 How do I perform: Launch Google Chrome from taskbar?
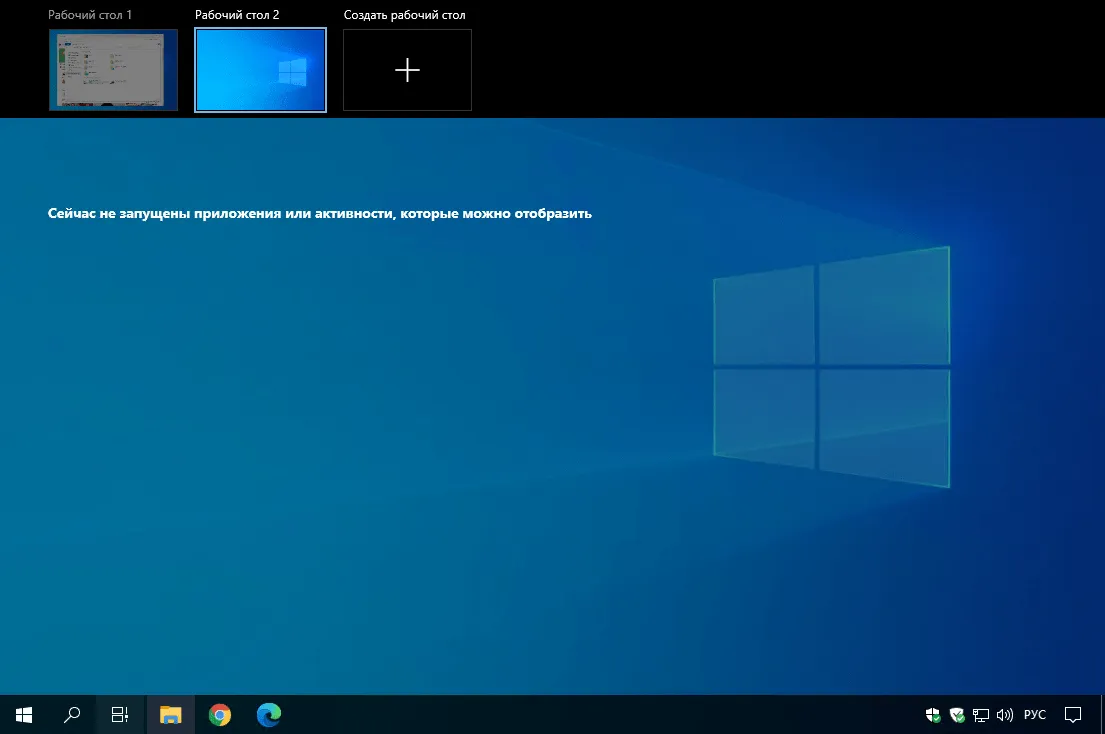(220, 715)
